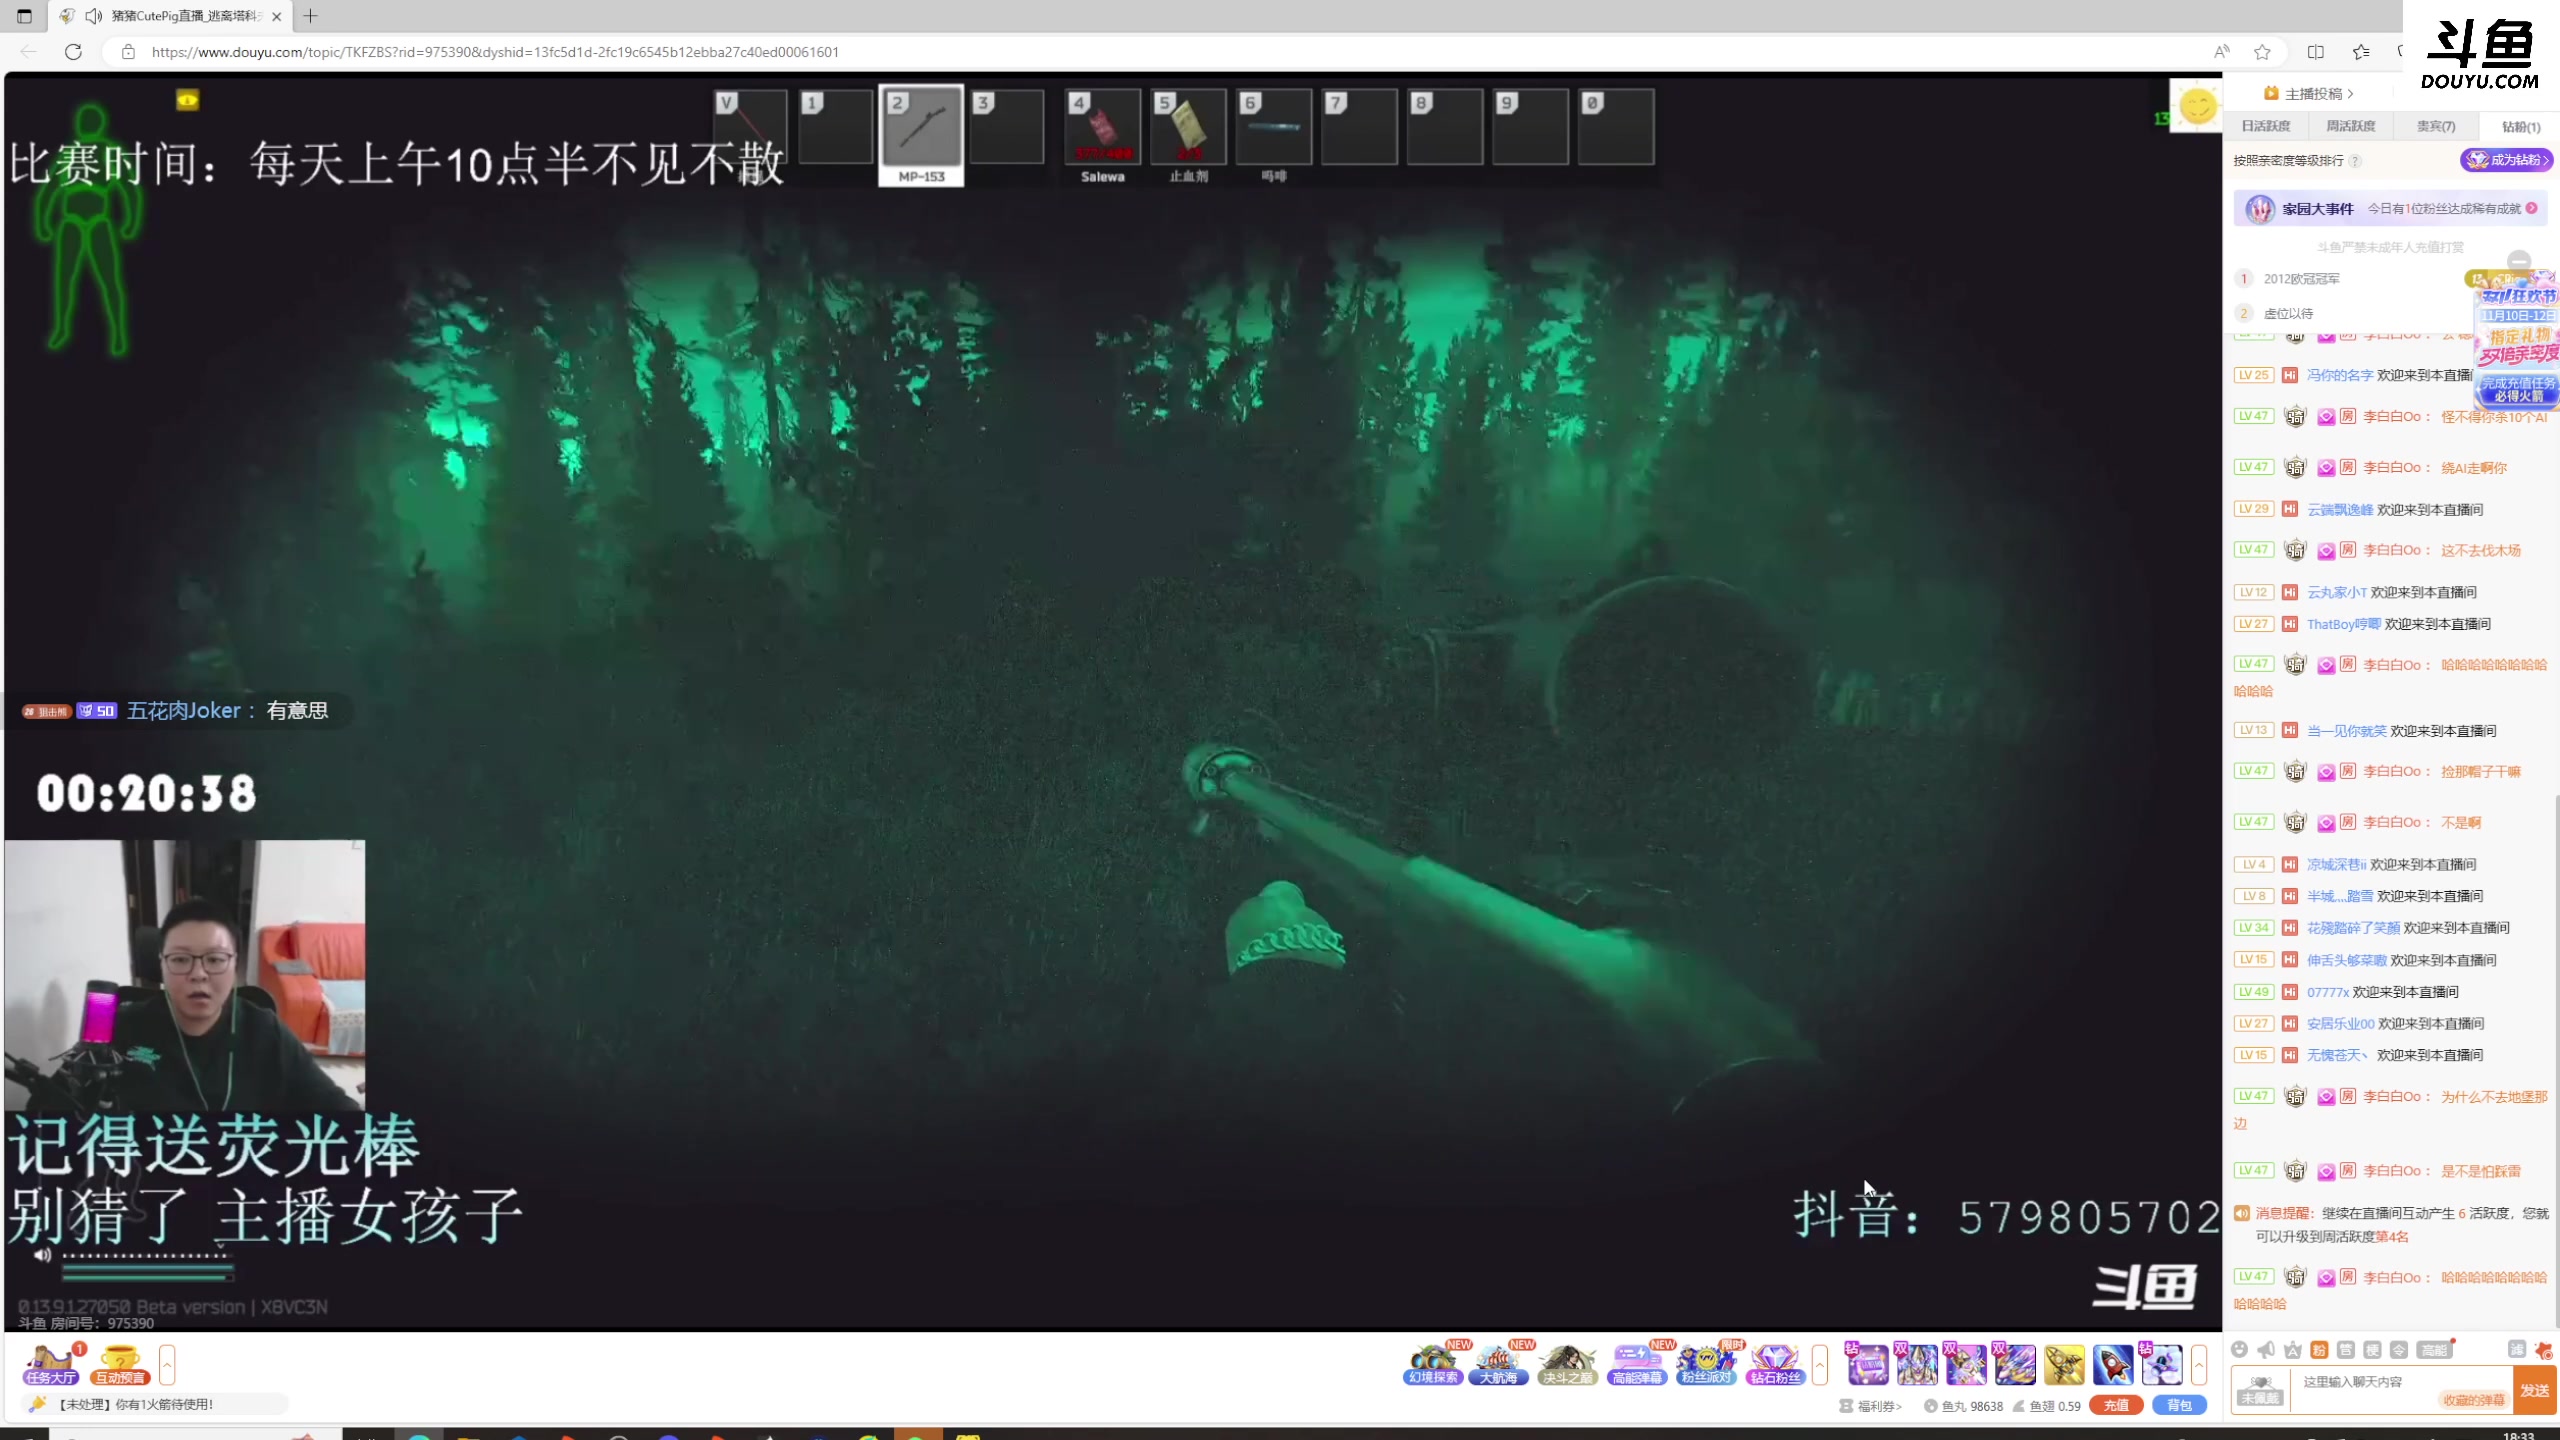This screenshot has width=2560, height=1440.
Task: Click the sun face icon on video
Action: (x=2197, y=105)
